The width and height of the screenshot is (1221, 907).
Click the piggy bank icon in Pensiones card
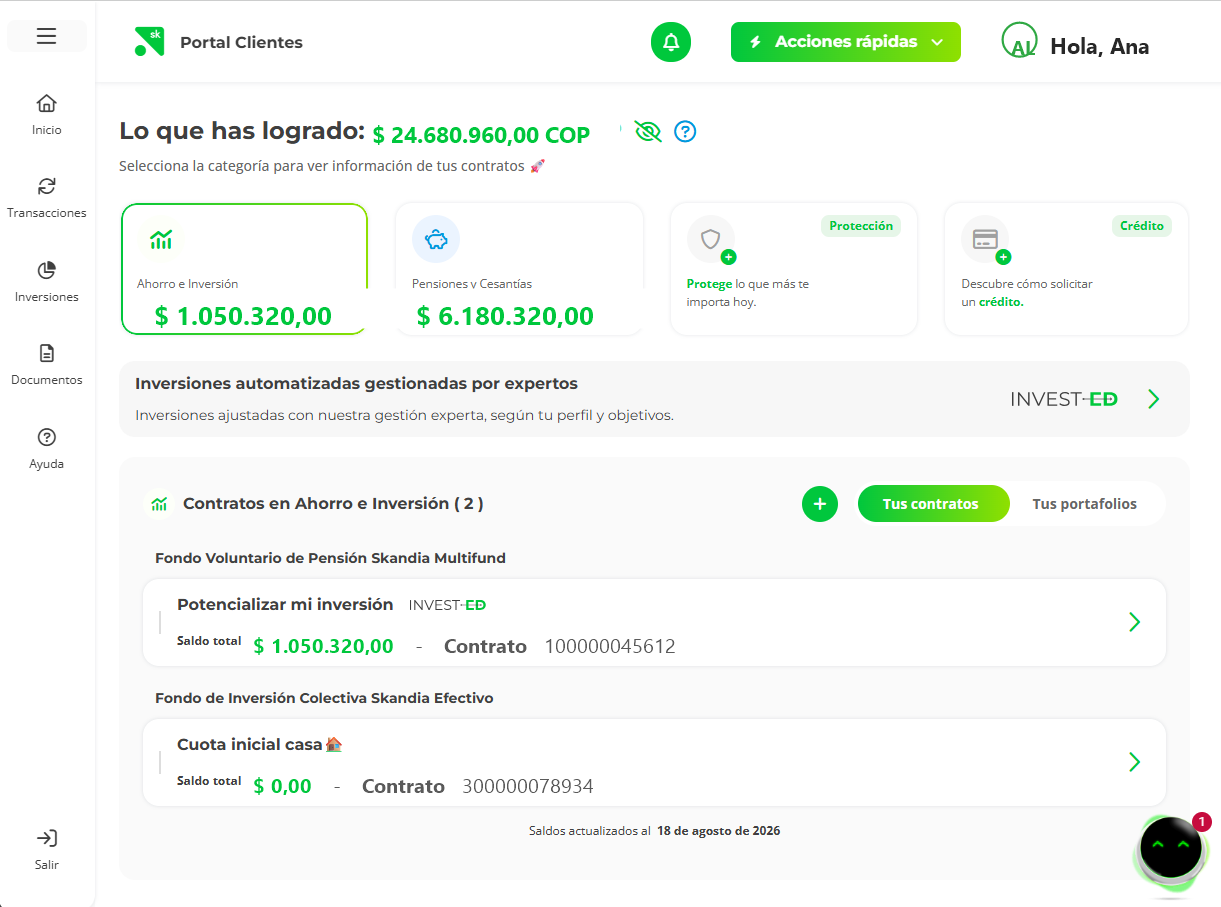point(436,239)
